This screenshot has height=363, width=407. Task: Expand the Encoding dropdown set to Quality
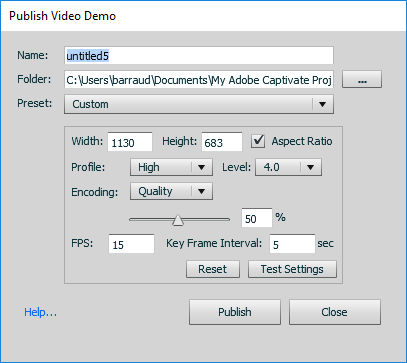[x=171, y=191]
